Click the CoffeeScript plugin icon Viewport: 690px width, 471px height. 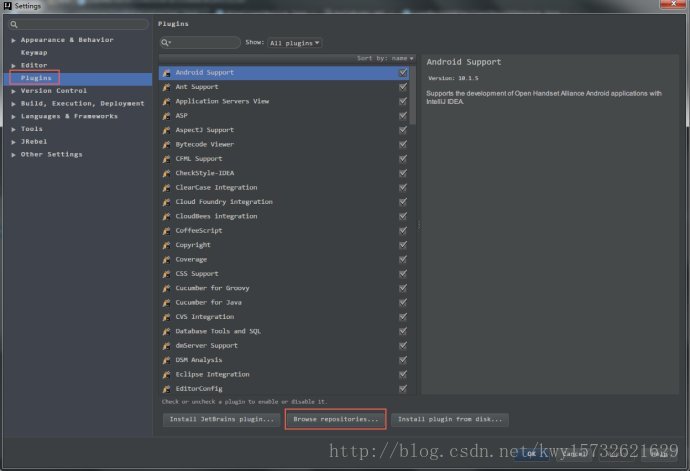point(166,231)
